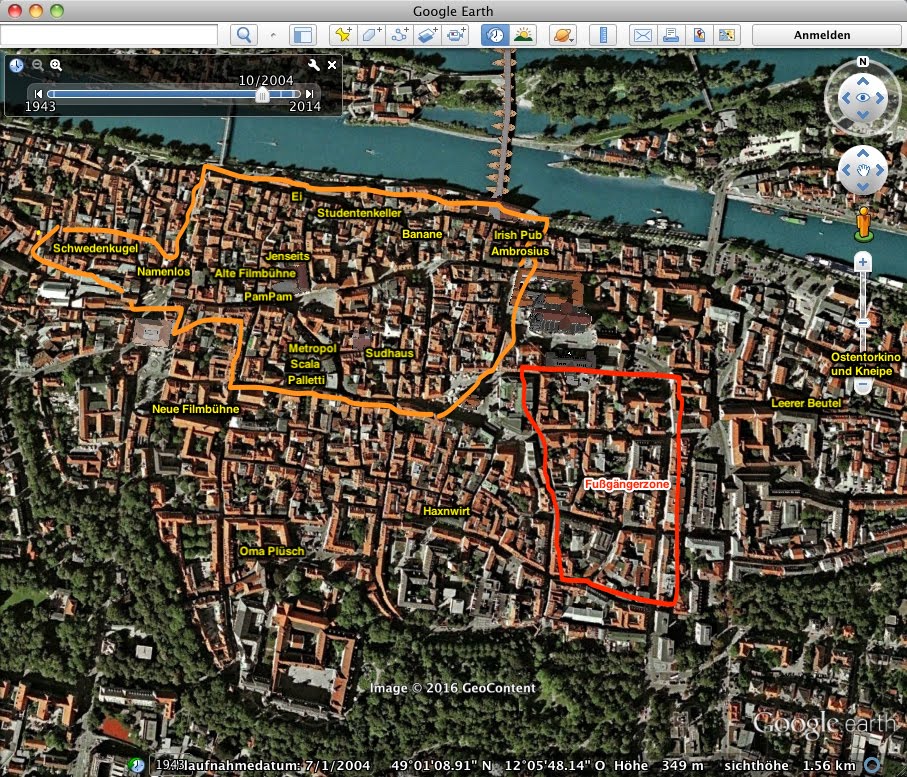Click the N north compass marker
907x777 pixels.
[862, 61]
